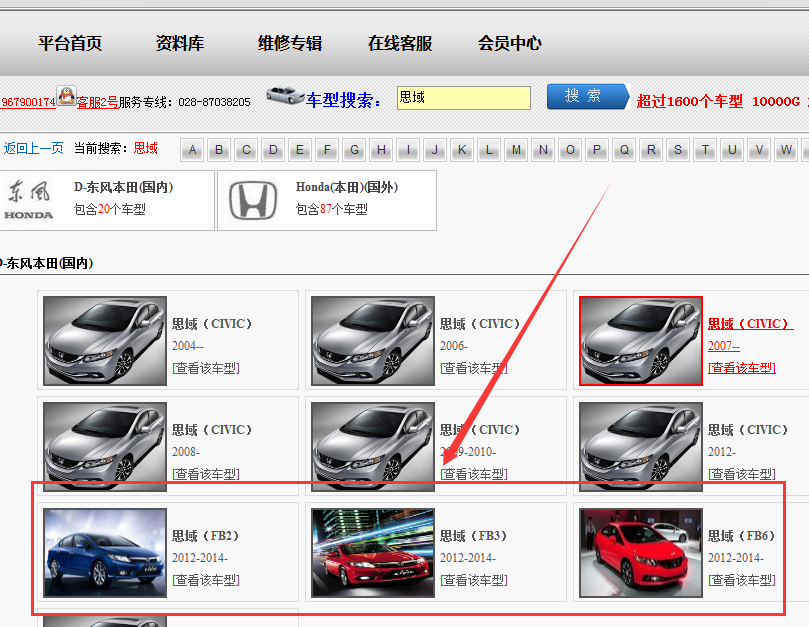Filter by letter I

coord(408,150)
